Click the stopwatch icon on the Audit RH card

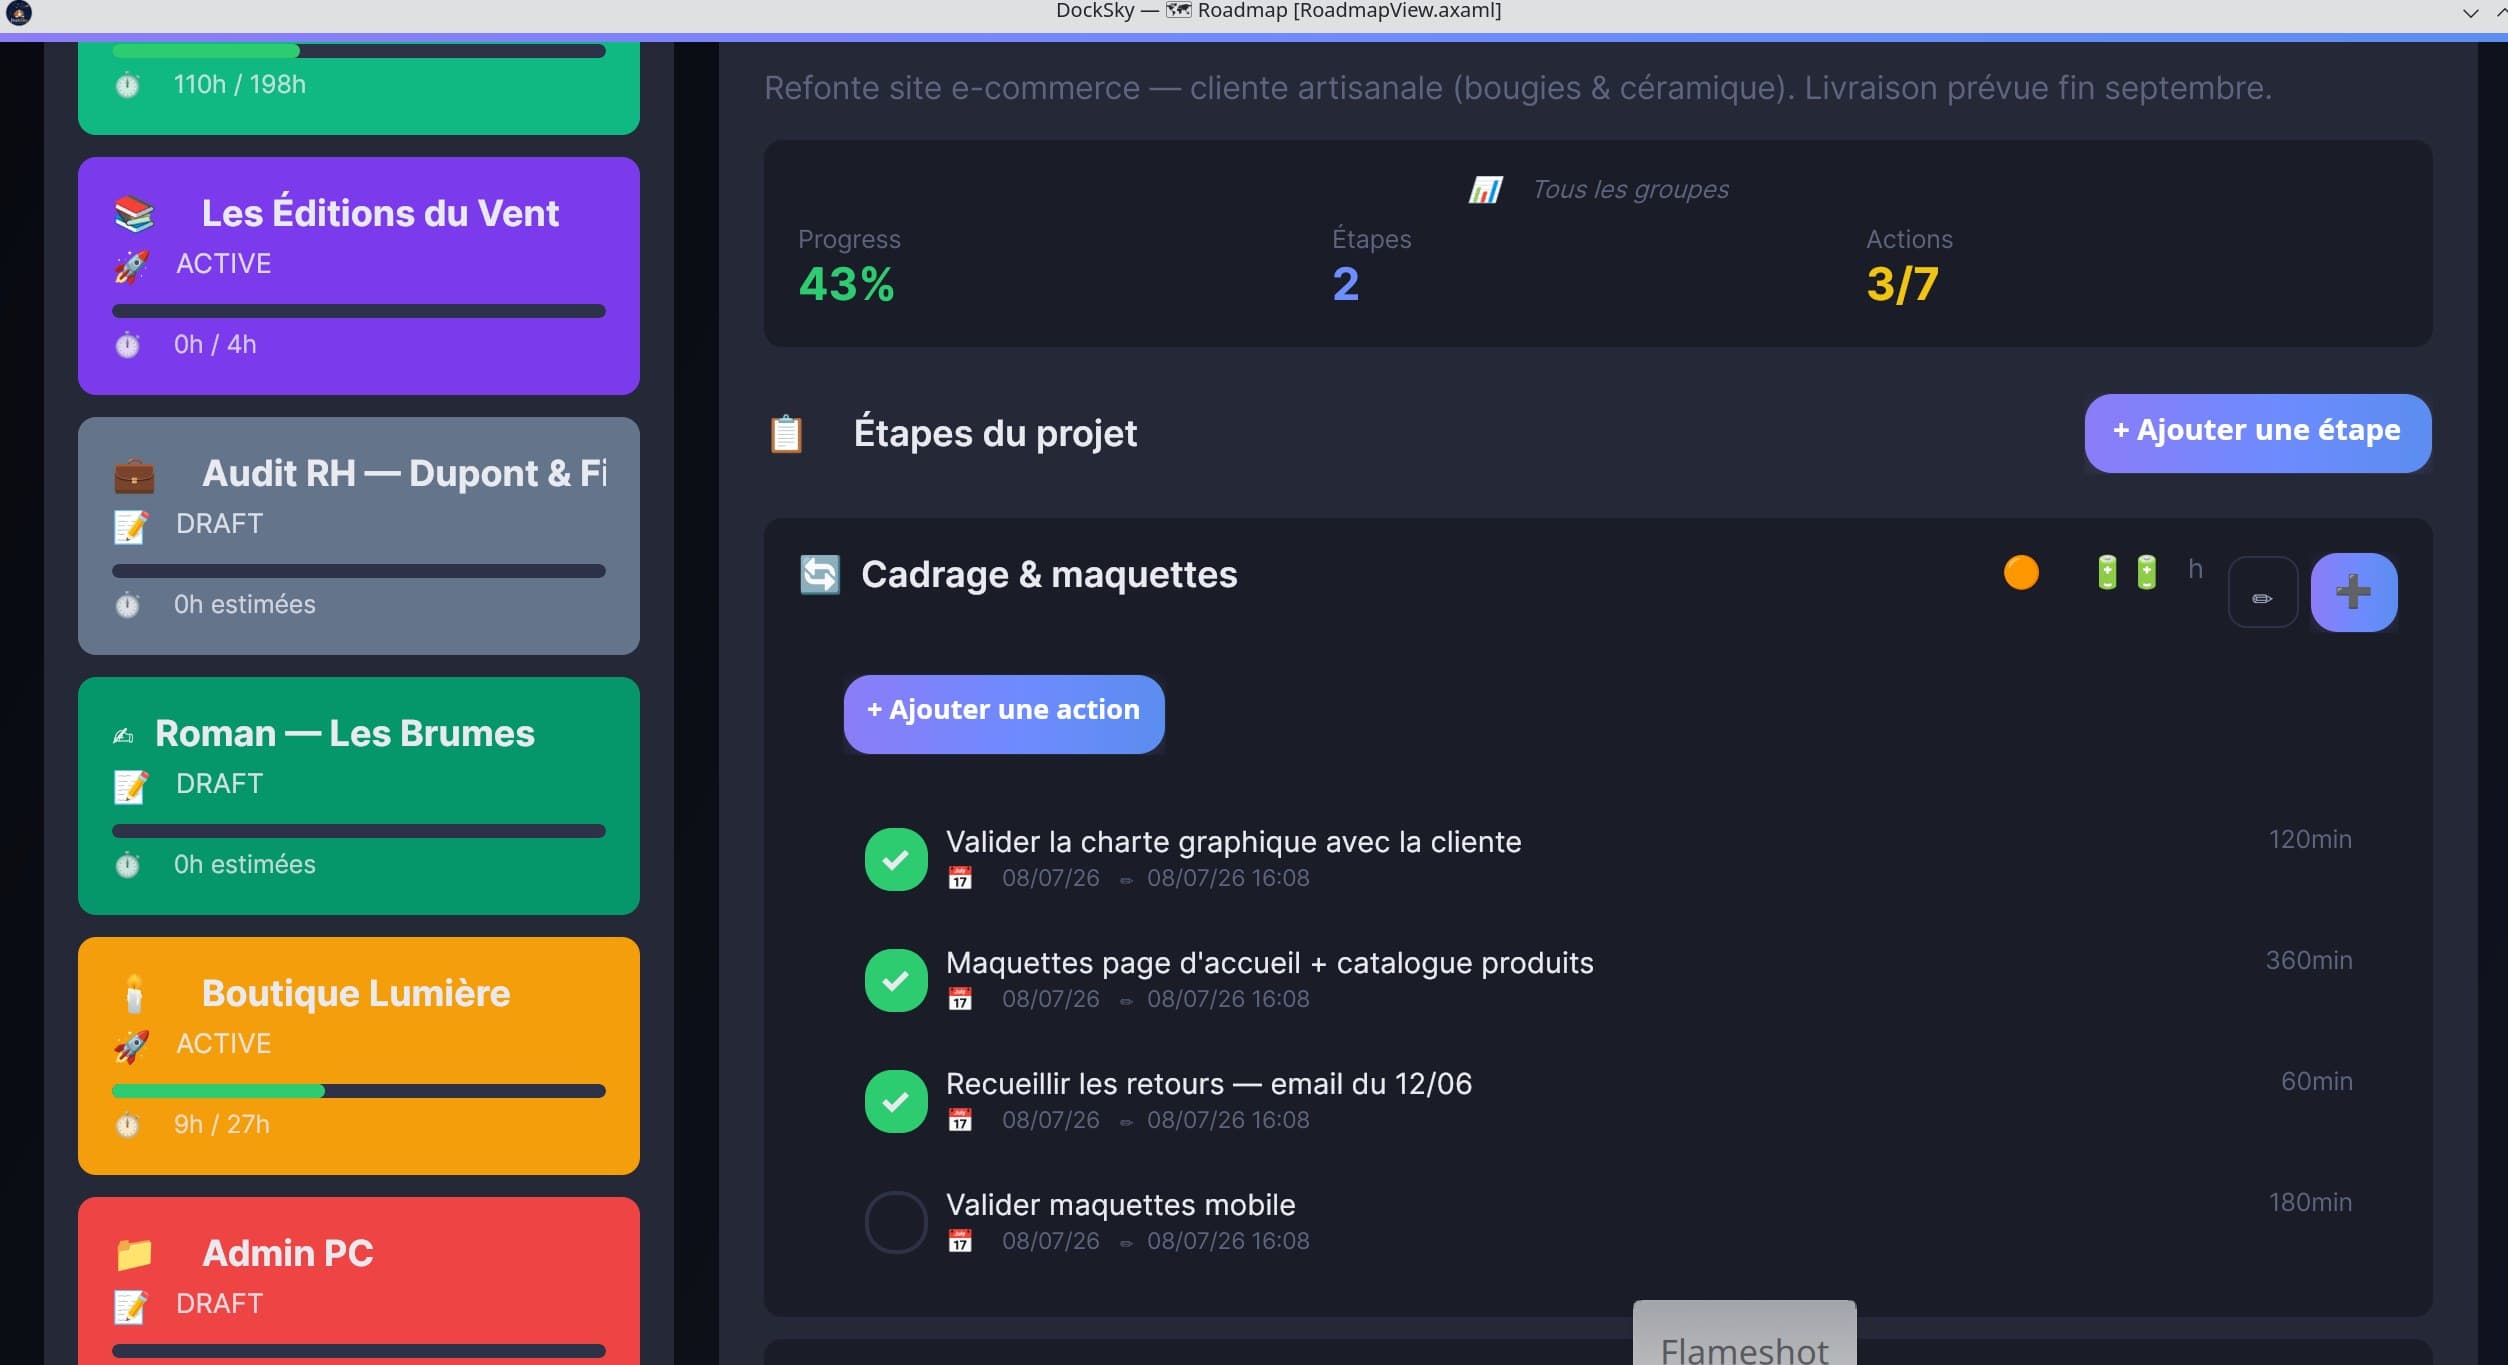(127, 605)
